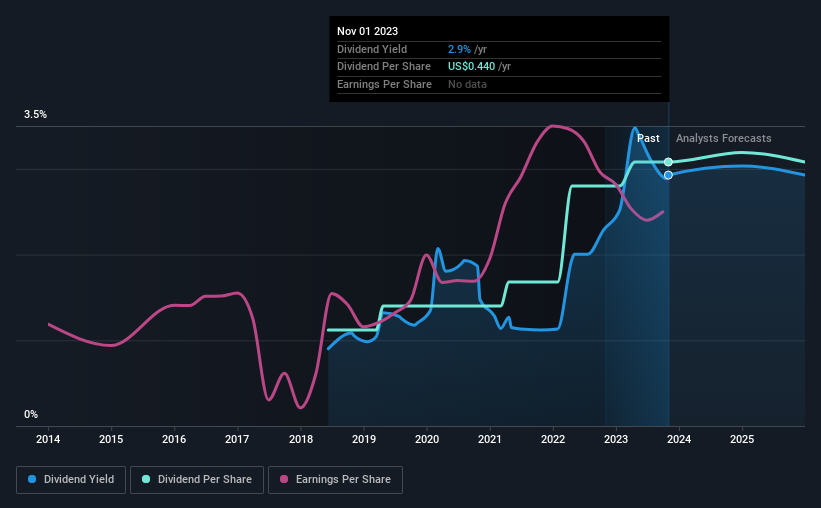Screen dimensions: 821x508
Task: Click the 2018 x-axis year label
Action: (x=301, y=439)
